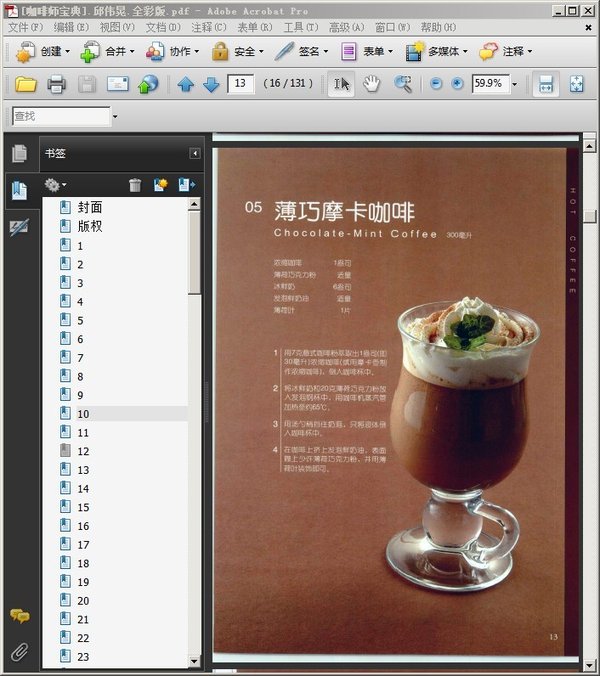Toggle scrolling fit-width page mode

[x=546, y=84]
